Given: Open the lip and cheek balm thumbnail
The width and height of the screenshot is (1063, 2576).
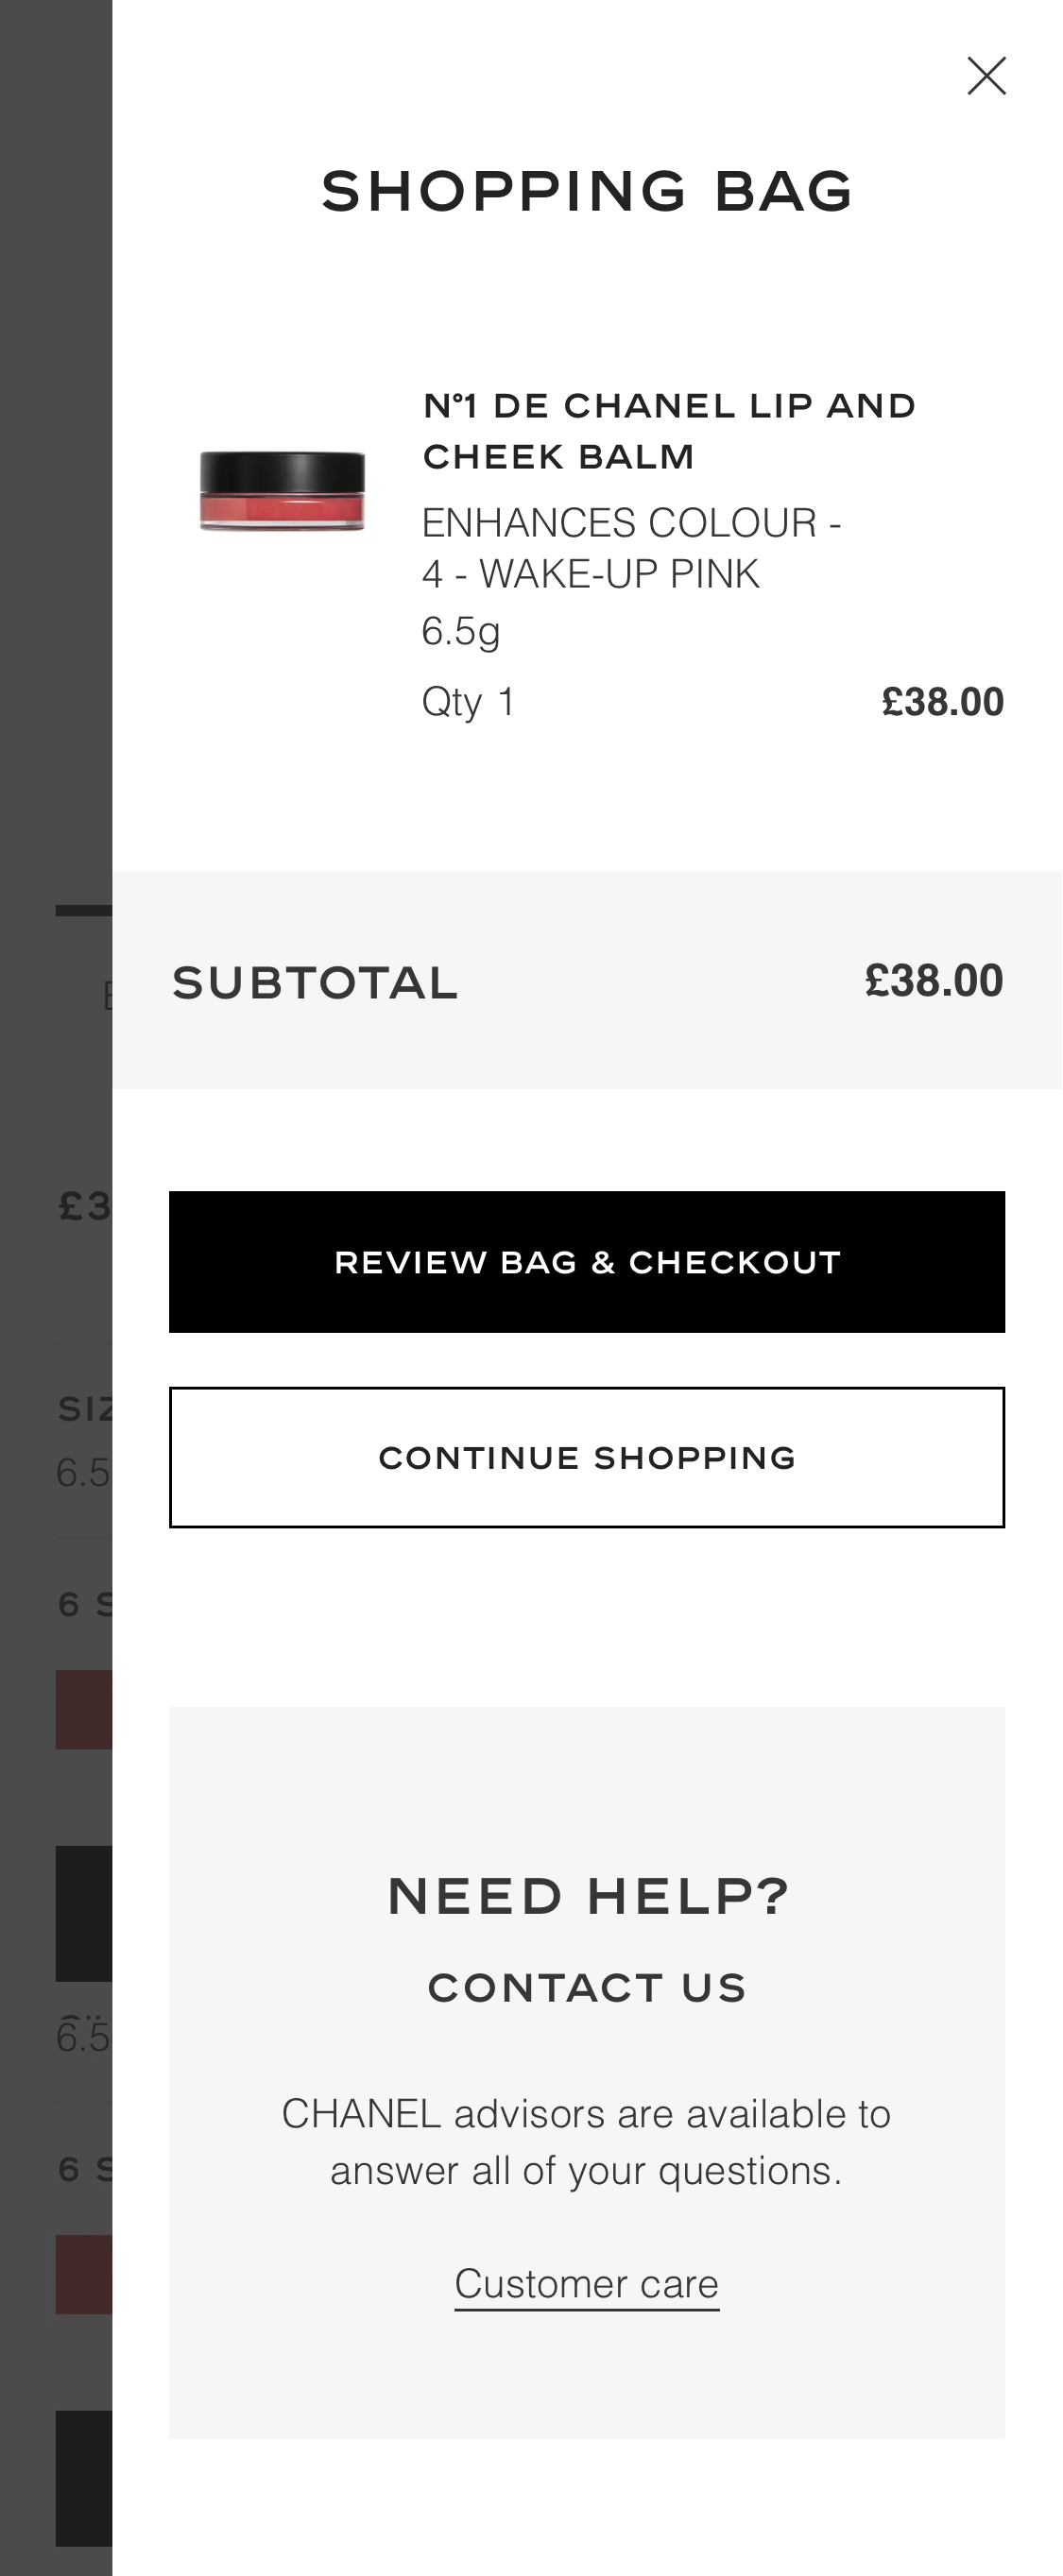Looking at the screenshot, I should (282, 491).
